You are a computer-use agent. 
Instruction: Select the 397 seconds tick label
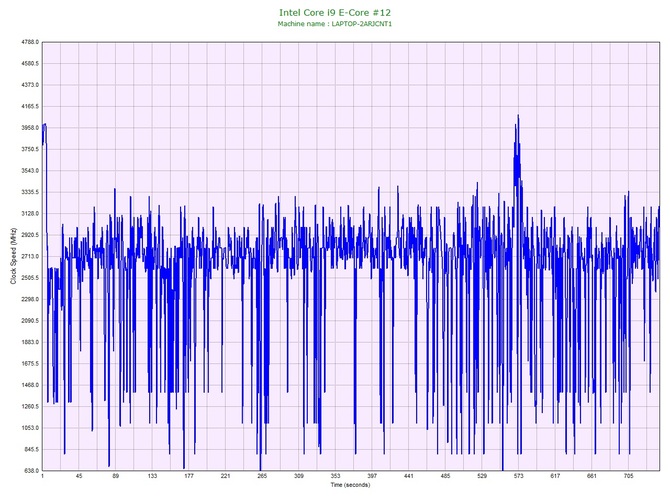pyautogui.click(x=372, y=476)
